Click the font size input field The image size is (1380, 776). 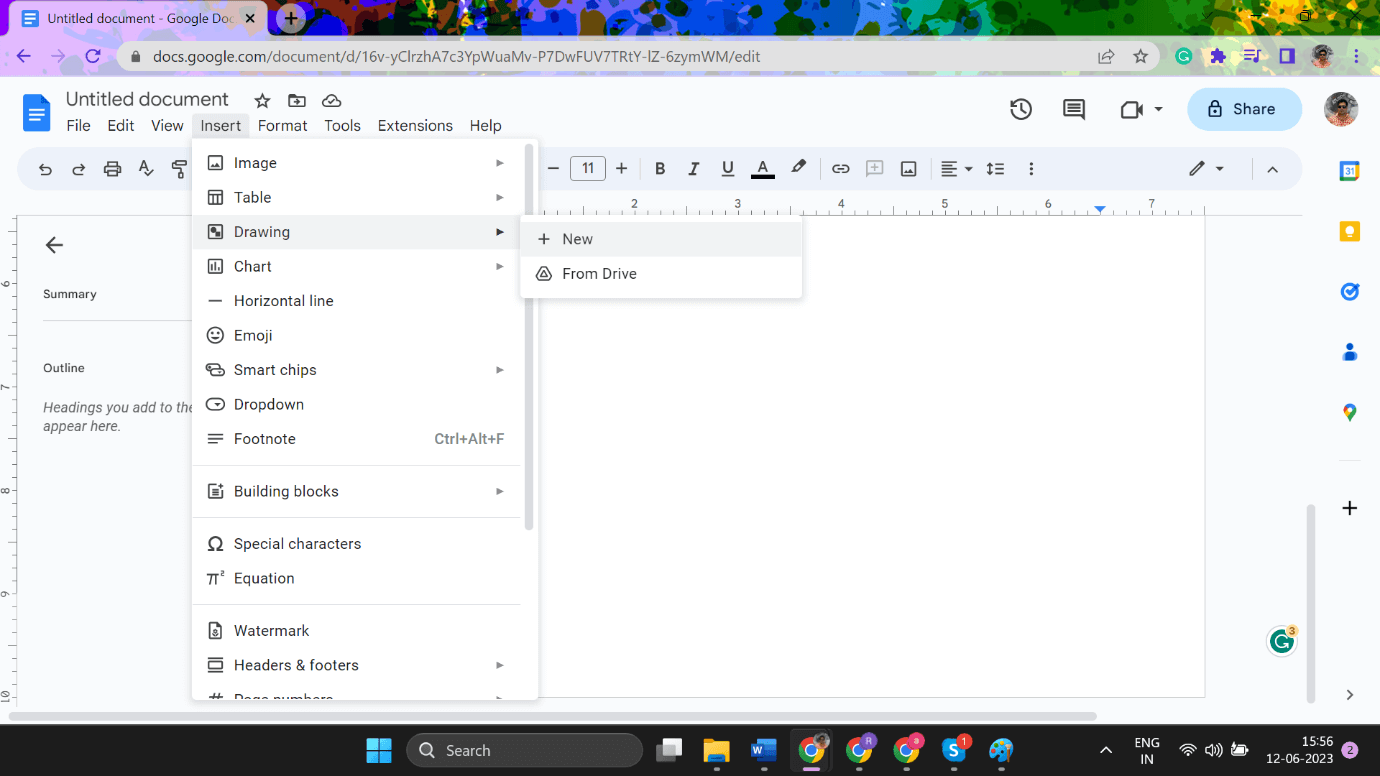(588, 168)
